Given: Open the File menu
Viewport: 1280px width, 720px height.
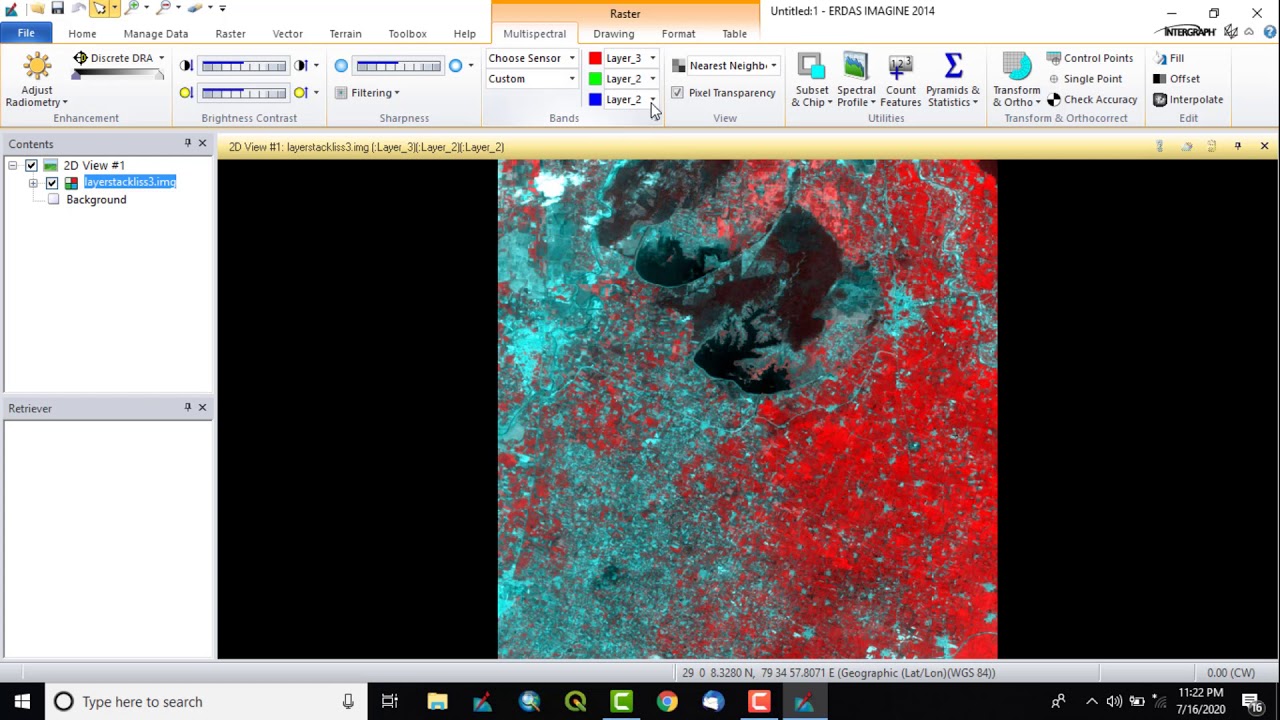Looking at the screenshot, I should pos(26,33).
